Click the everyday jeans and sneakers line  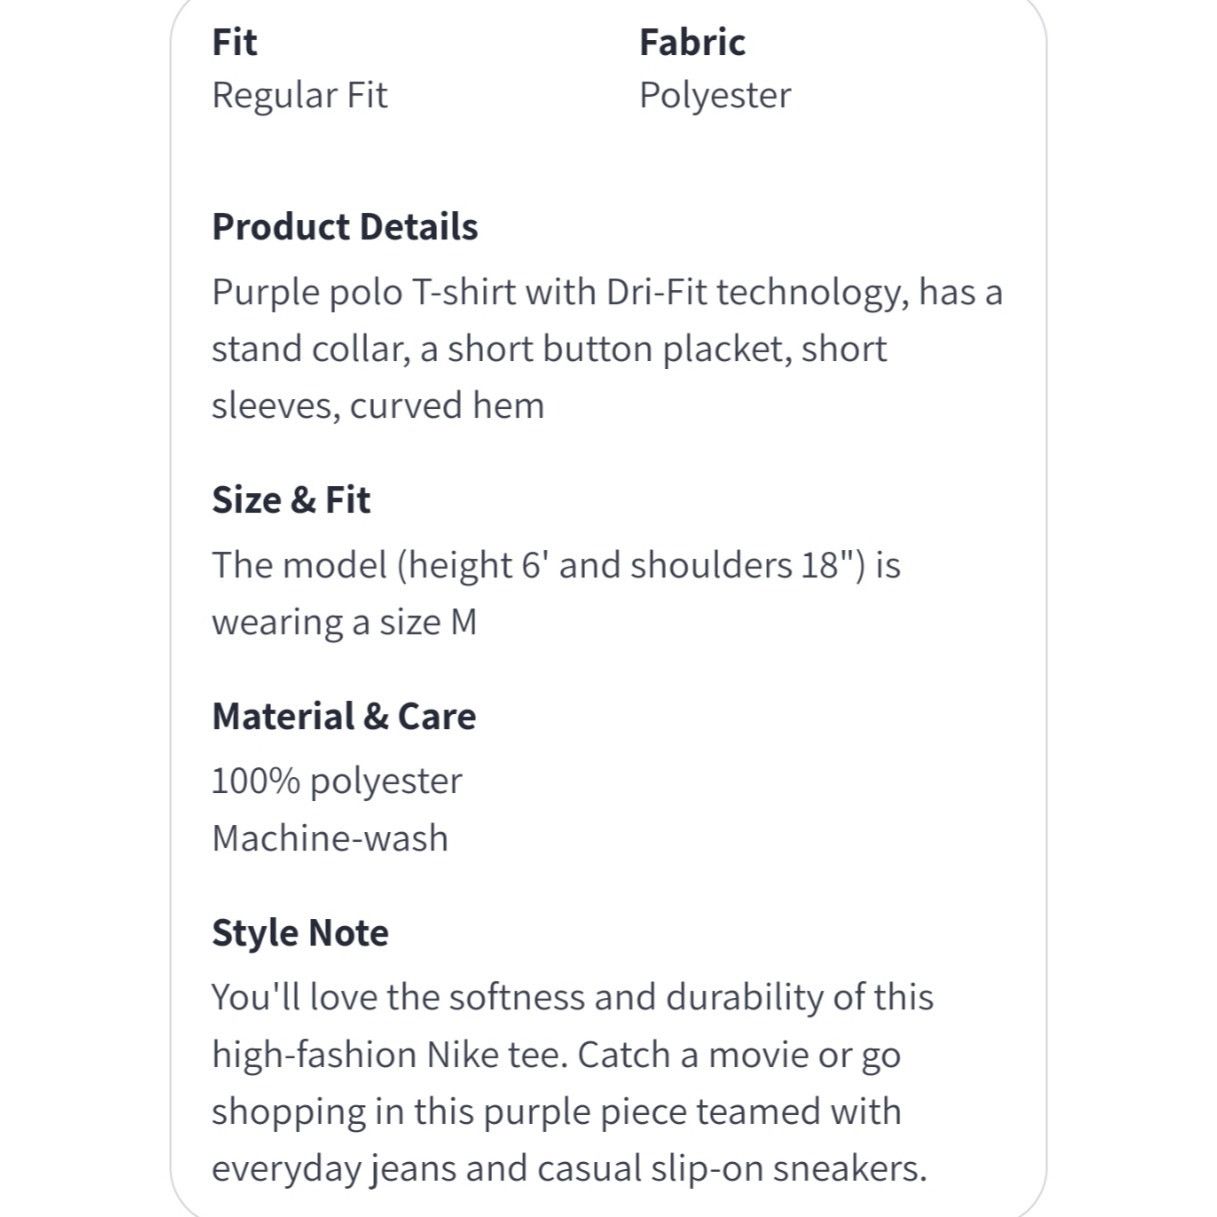point(570,1169)
